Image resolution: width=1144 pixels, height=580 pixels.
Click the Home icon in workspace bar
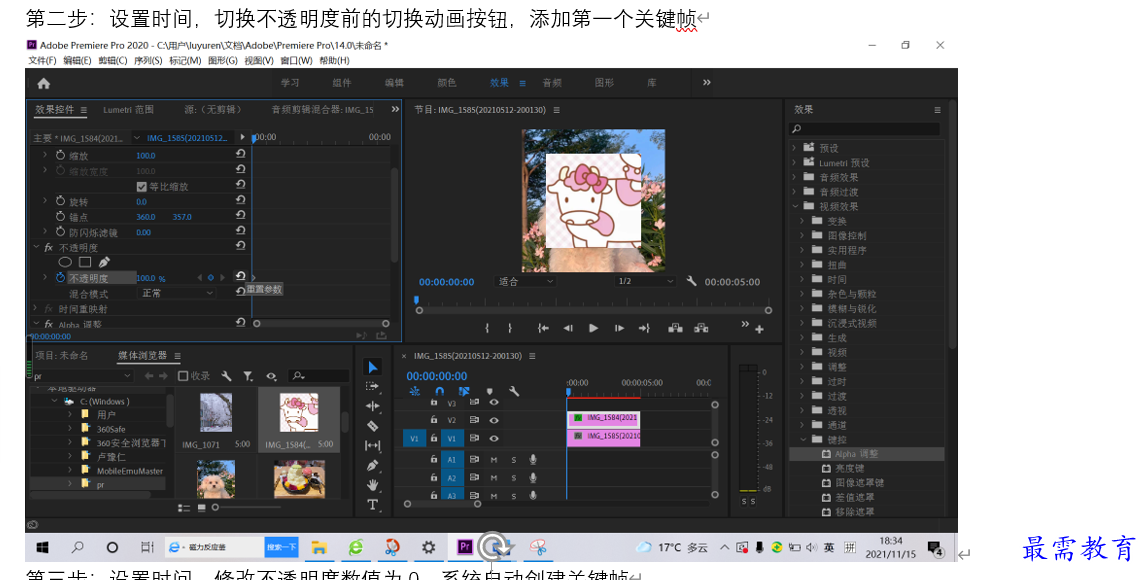click(x=44, y=83)
